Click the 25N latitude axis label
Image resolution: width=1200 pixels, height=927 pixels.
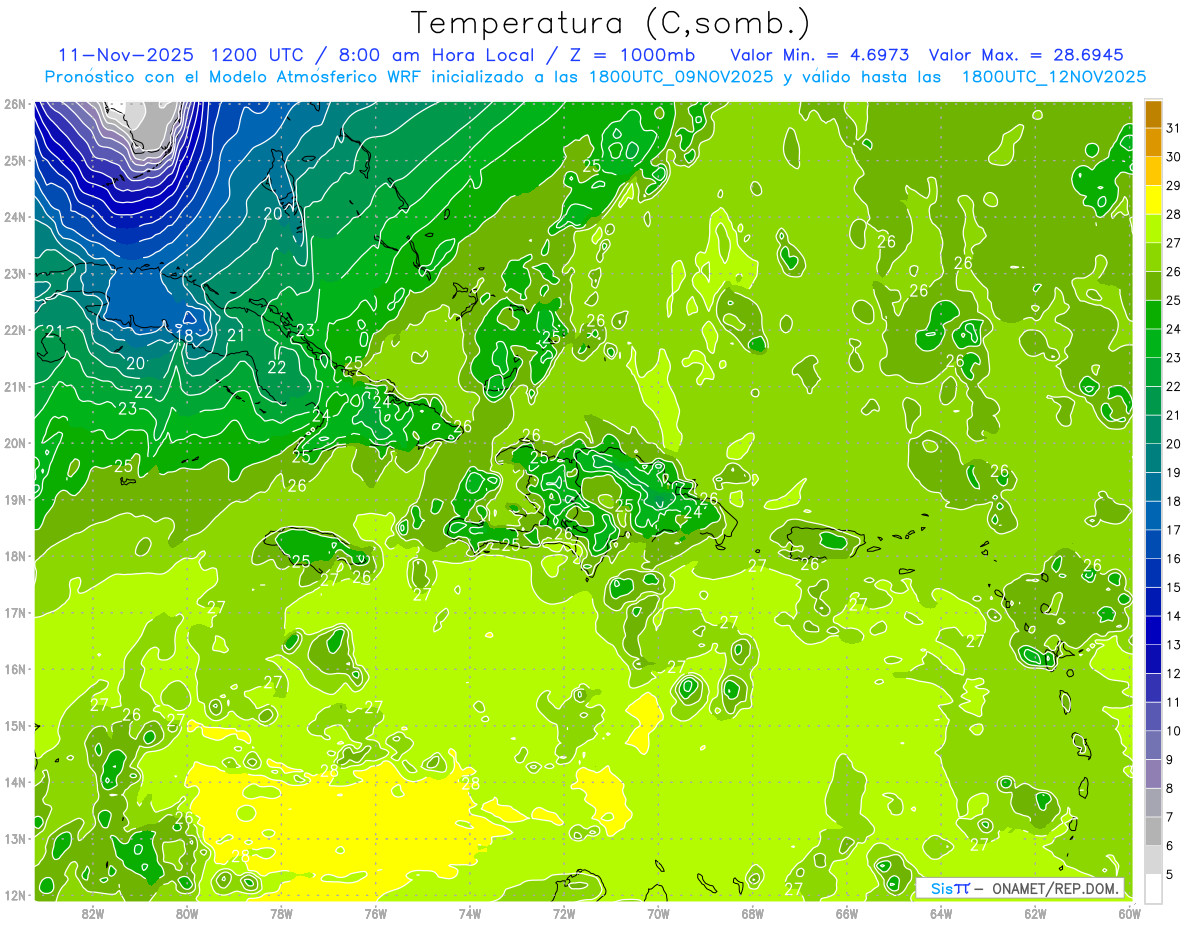15,160
